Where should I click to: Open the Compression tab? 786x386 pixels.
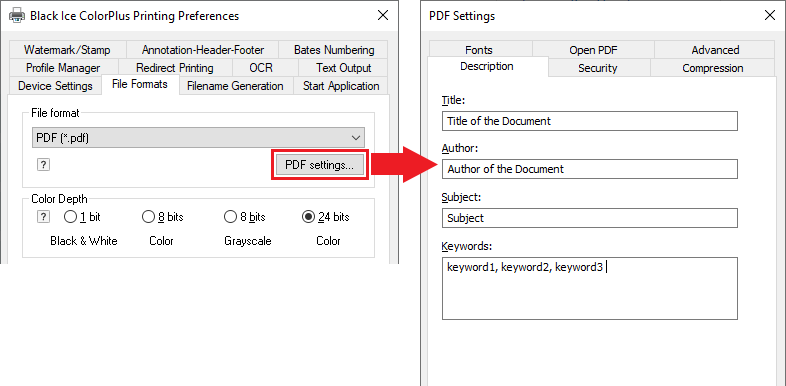click(x=713, y=68)
